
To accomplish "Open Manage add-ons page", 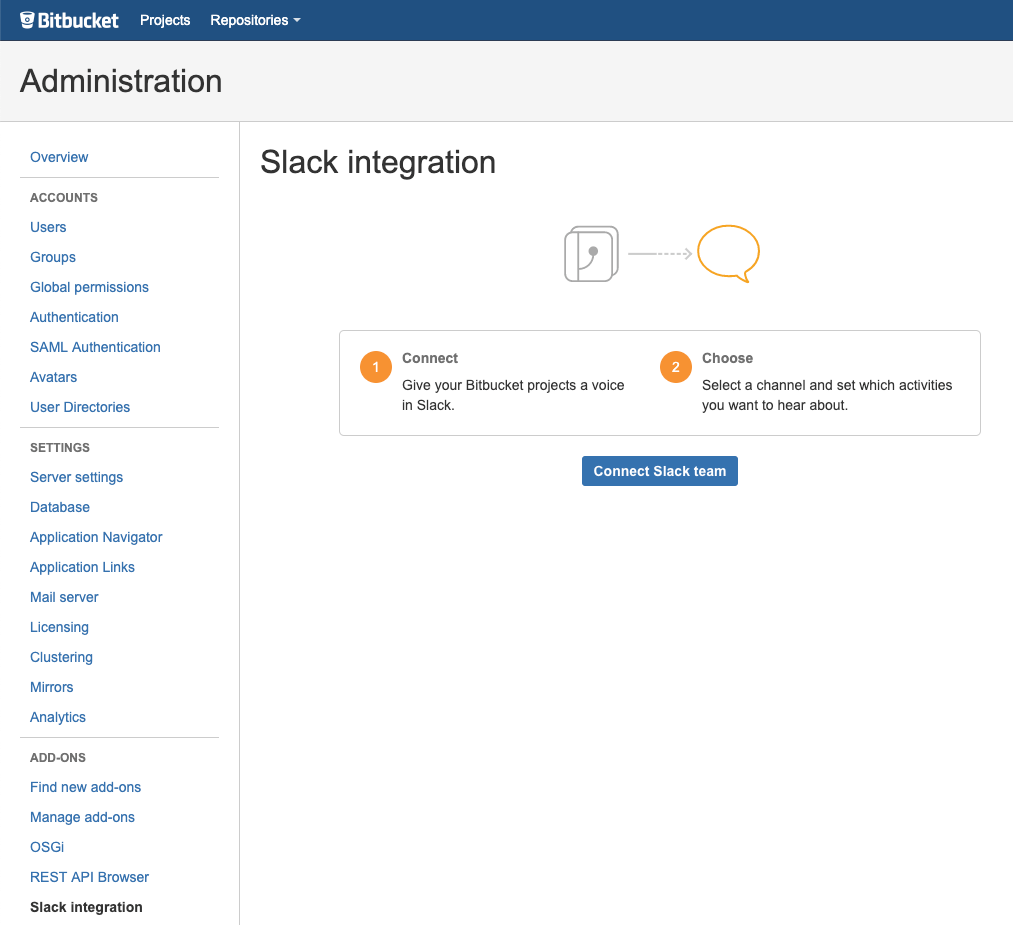I will 82,817.
